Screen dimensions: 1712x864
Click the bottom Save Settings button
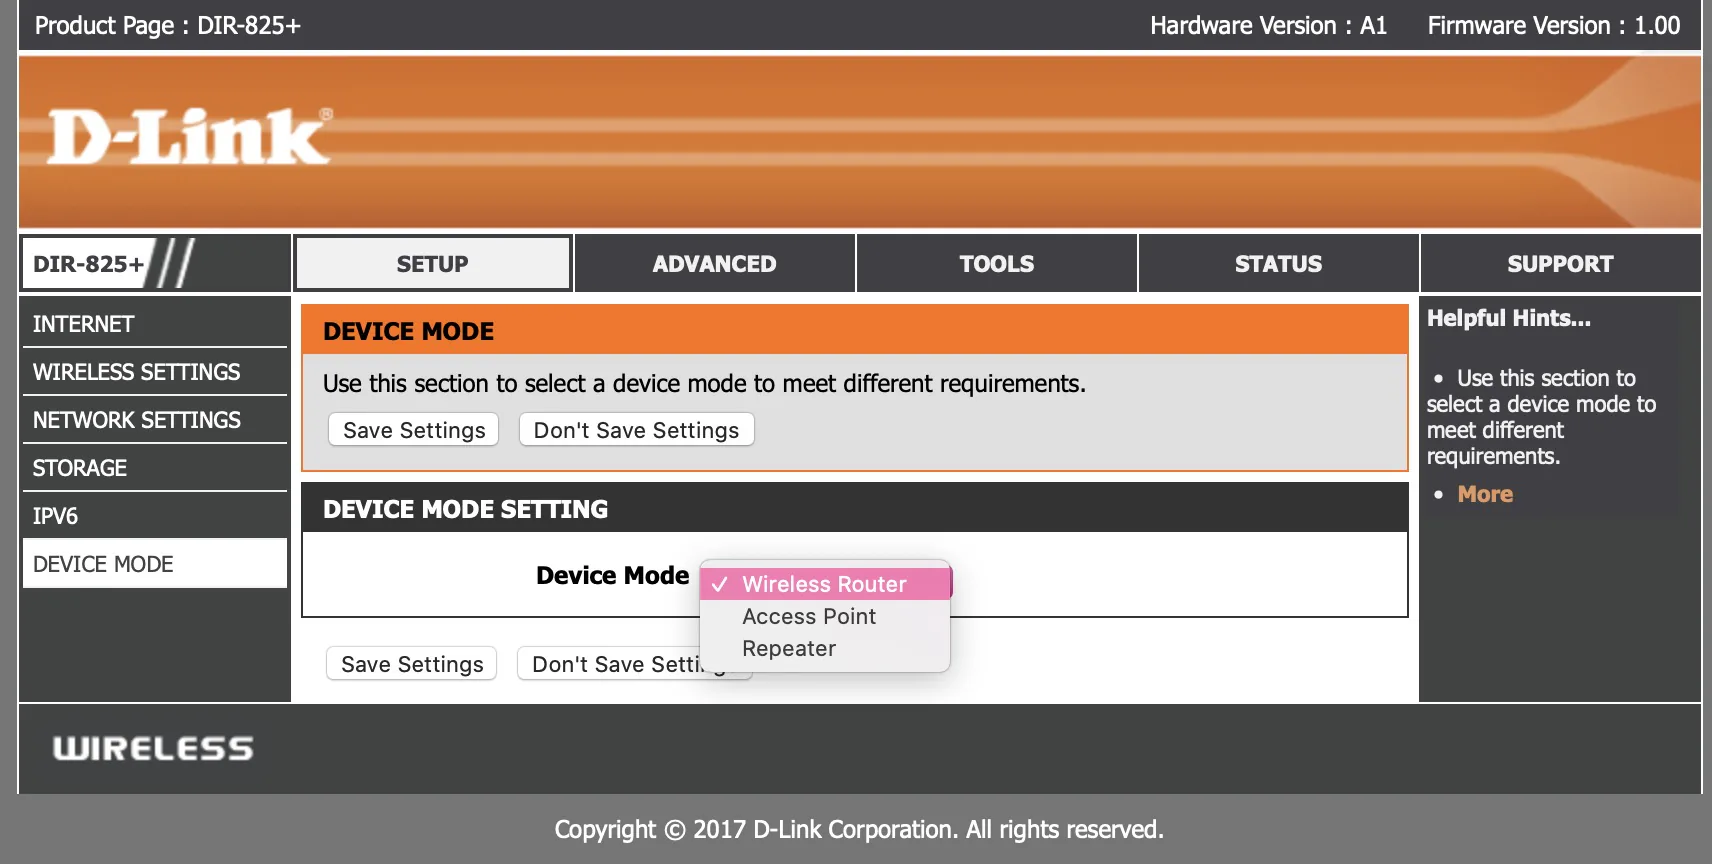pyautogui.click(x=412, y=664)
